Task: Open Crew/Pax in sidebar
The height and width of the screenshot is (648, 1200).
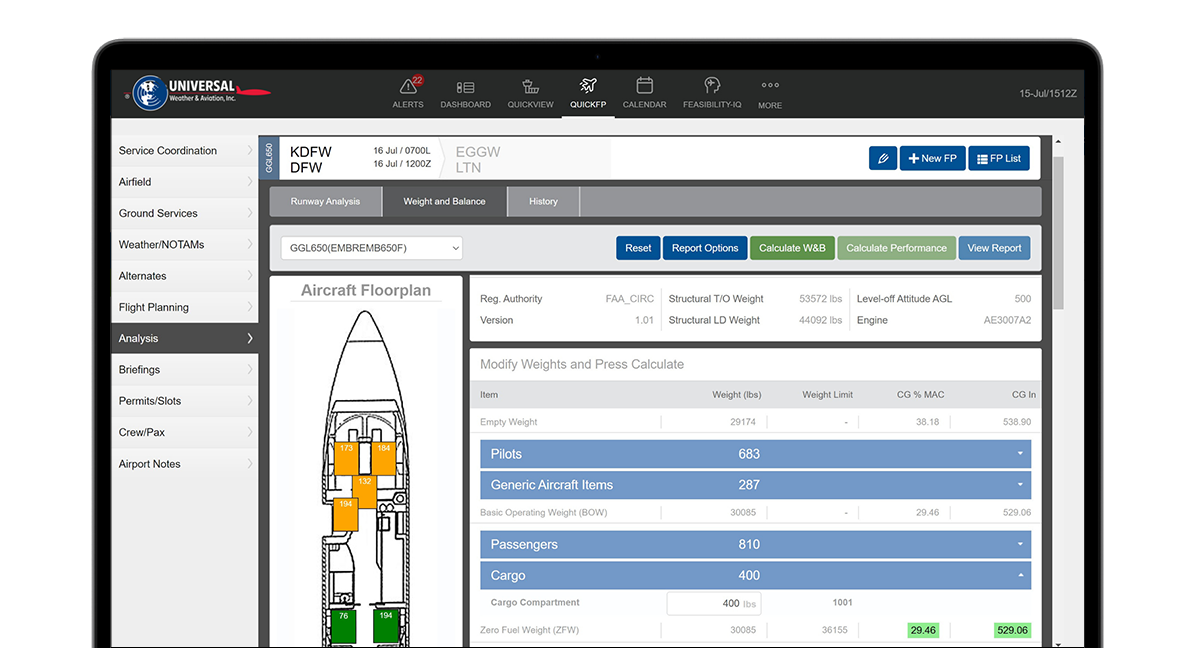Action: 185,432
